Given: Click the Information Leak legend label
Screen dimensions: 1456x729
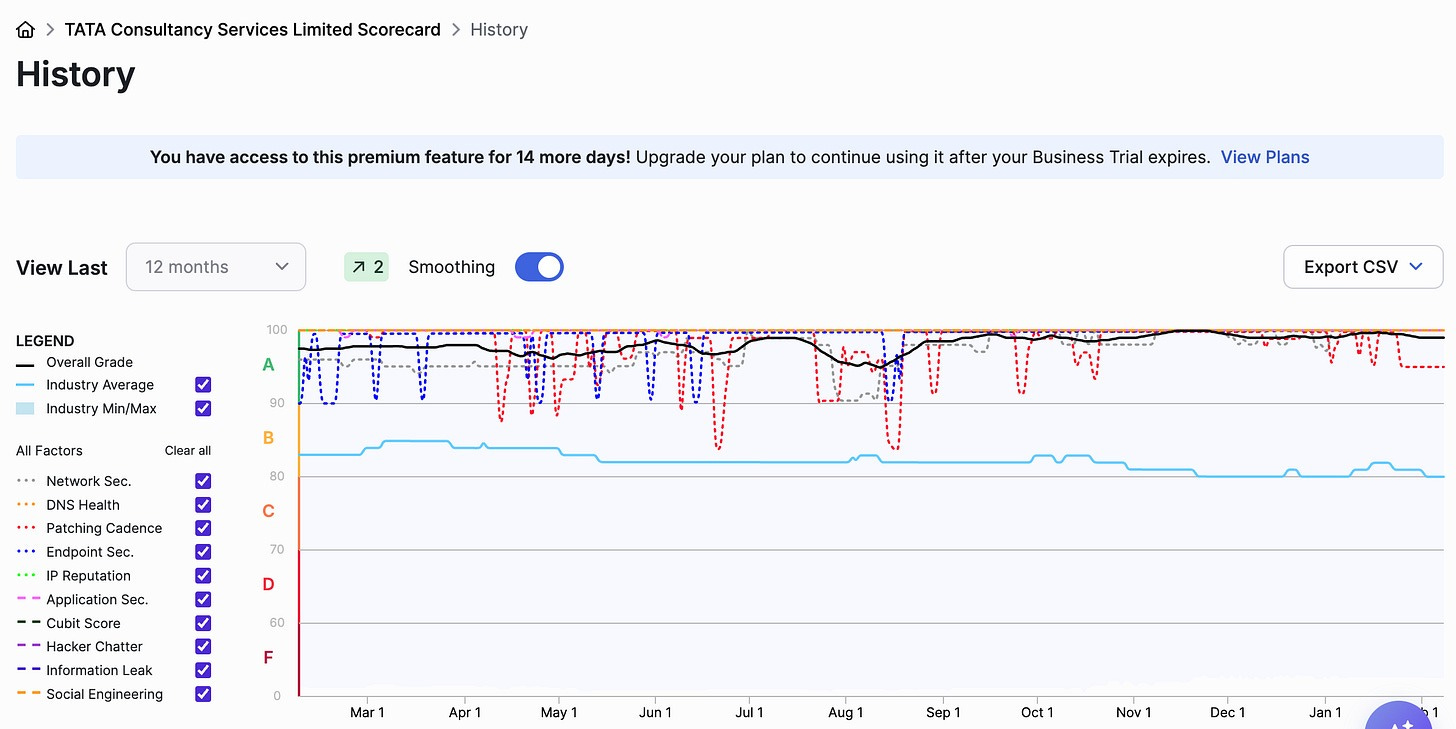Looking at the screenshot, I should 99,670.
